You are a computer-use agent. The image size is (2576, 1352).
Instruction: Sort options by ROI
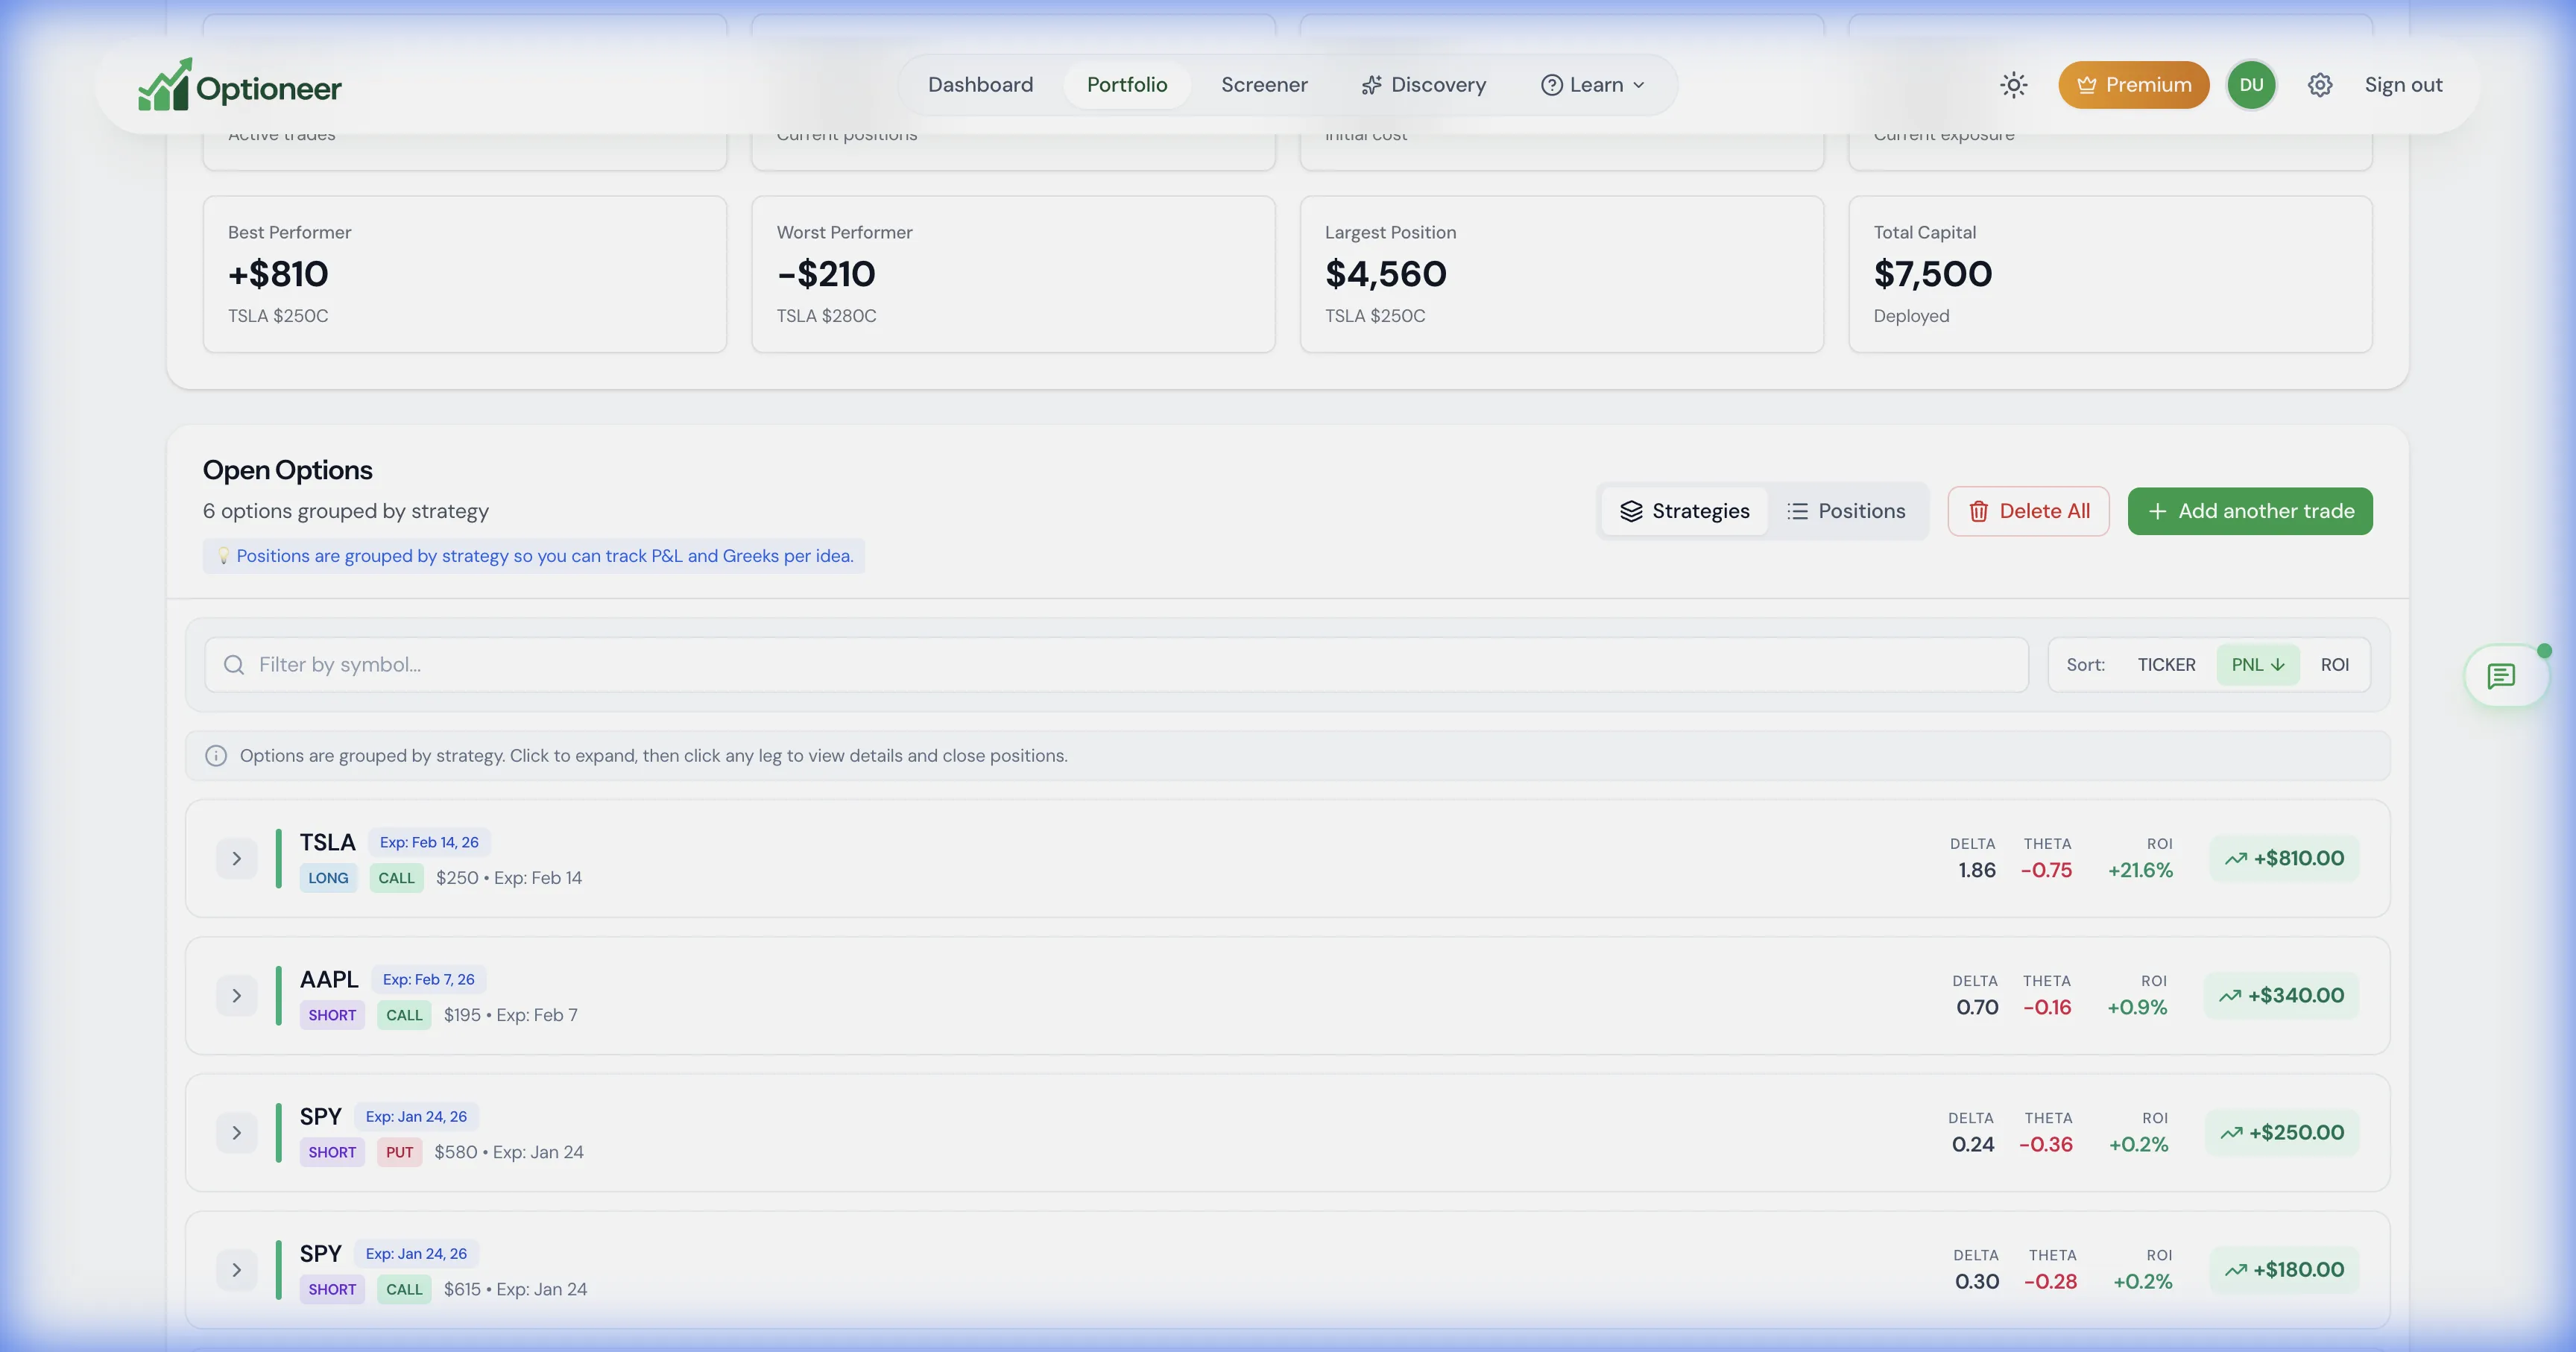tap(2334, 665)
